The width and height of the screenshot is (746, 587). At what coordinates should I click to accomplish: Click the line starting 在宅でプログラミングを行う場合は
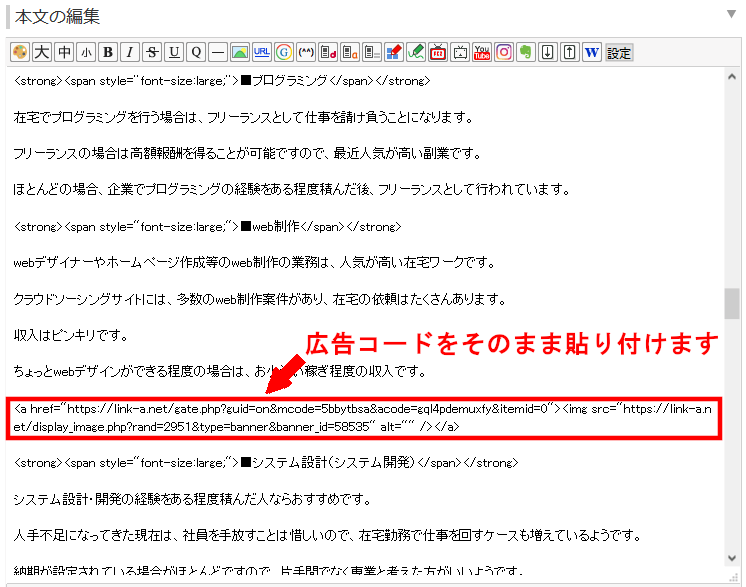[243, 117]
